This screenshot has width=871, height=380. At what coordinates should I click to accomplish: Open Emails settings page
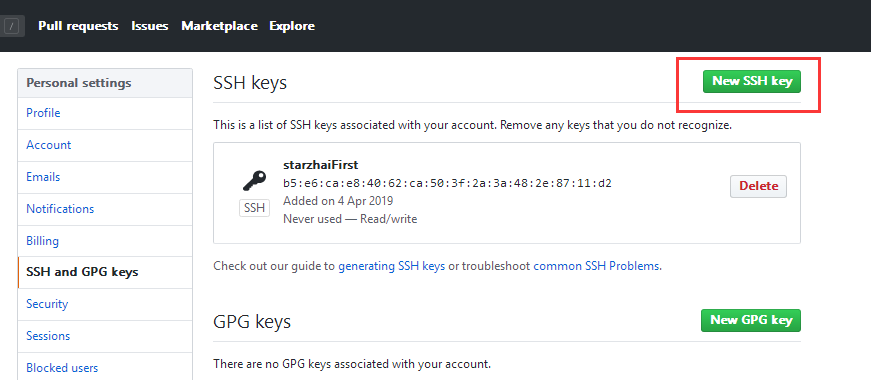pos(105,177)
